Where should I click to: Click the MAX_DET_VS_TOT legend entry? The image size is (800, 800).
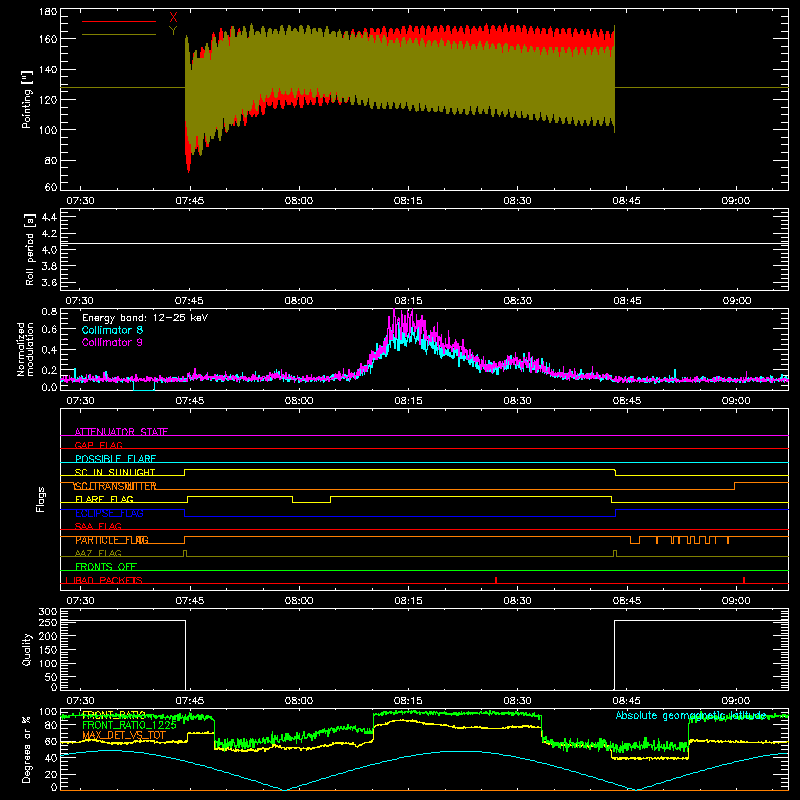point(124,735)
